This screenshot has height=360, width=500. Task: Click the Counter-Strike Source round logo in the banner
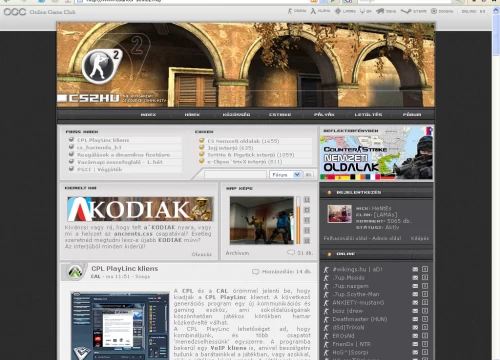click(102, 66)
